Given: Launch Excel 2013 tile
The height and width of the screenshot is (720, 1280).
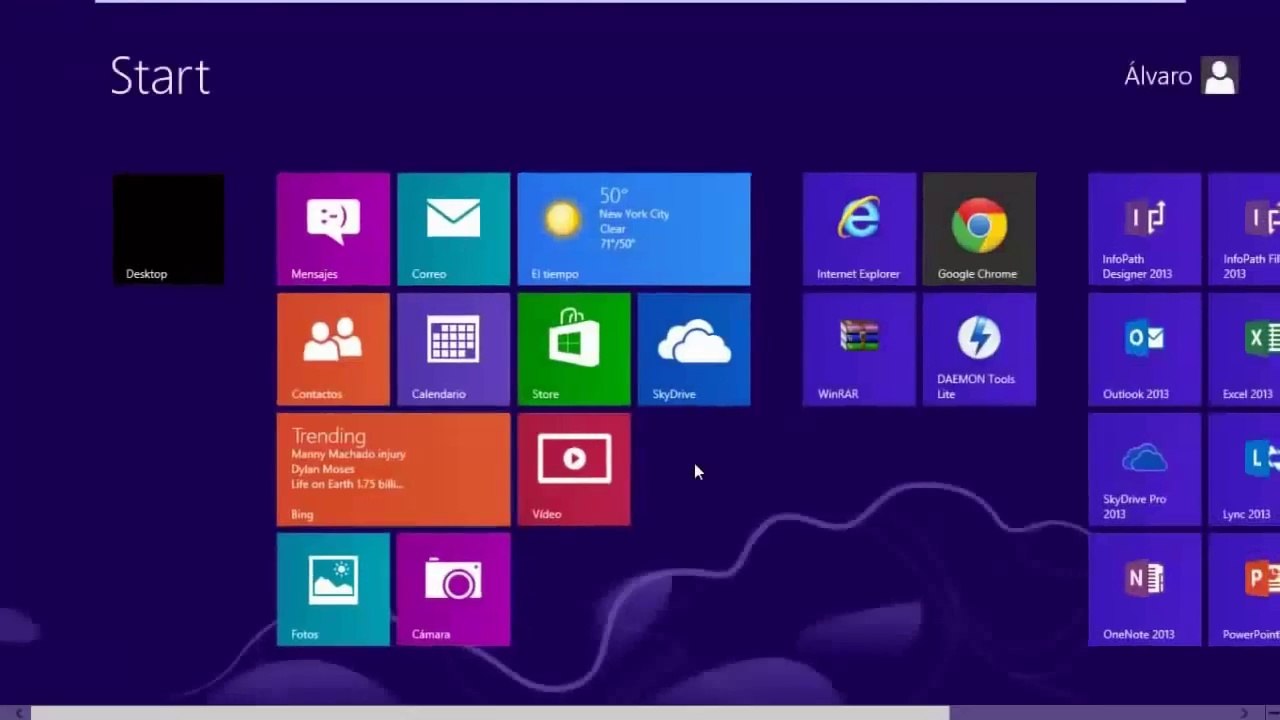Looking at the screenshot, I should click(1244, 349).
